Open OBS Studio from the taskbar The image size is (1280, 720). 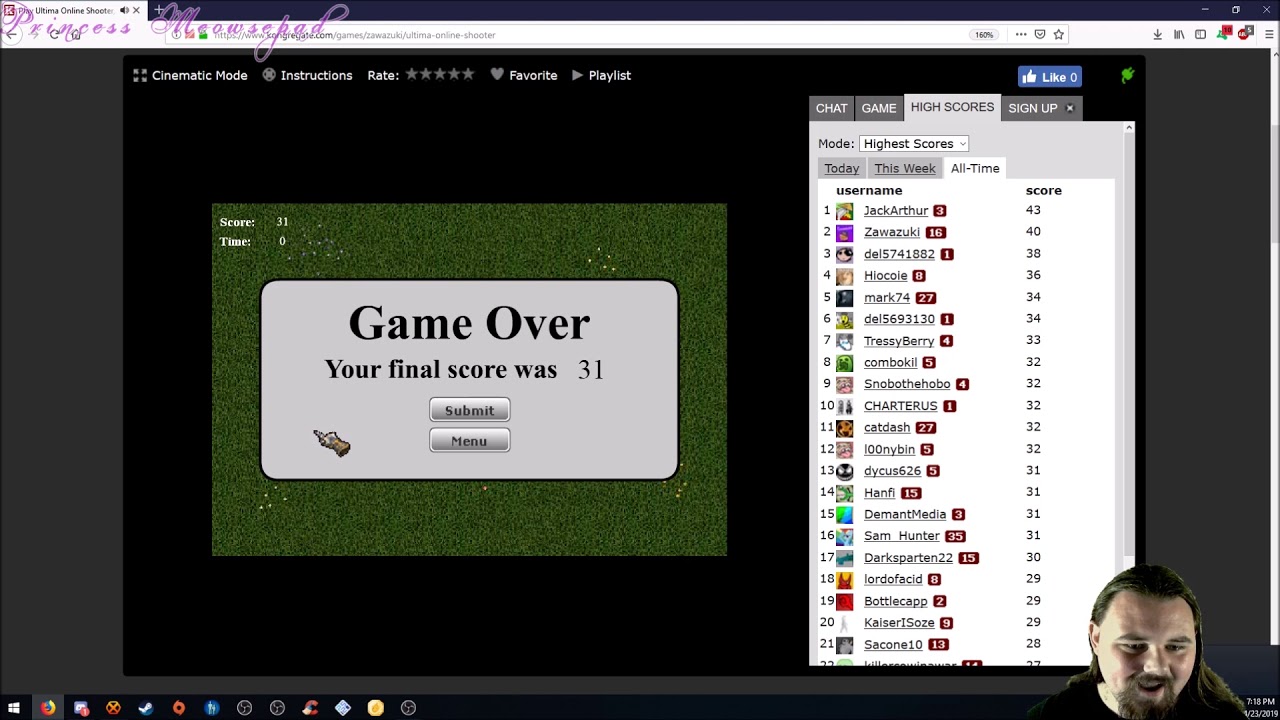(243, 707)
